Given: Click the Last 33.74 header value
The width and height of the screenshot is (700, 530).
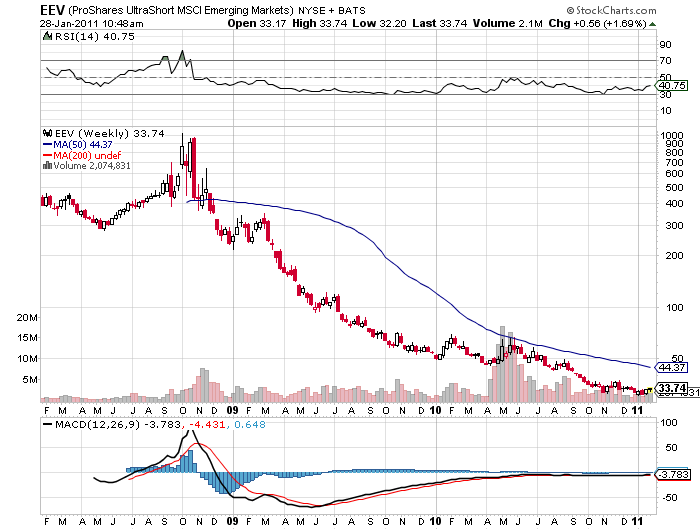Looking at the screenshot, I should pos(439,24).
